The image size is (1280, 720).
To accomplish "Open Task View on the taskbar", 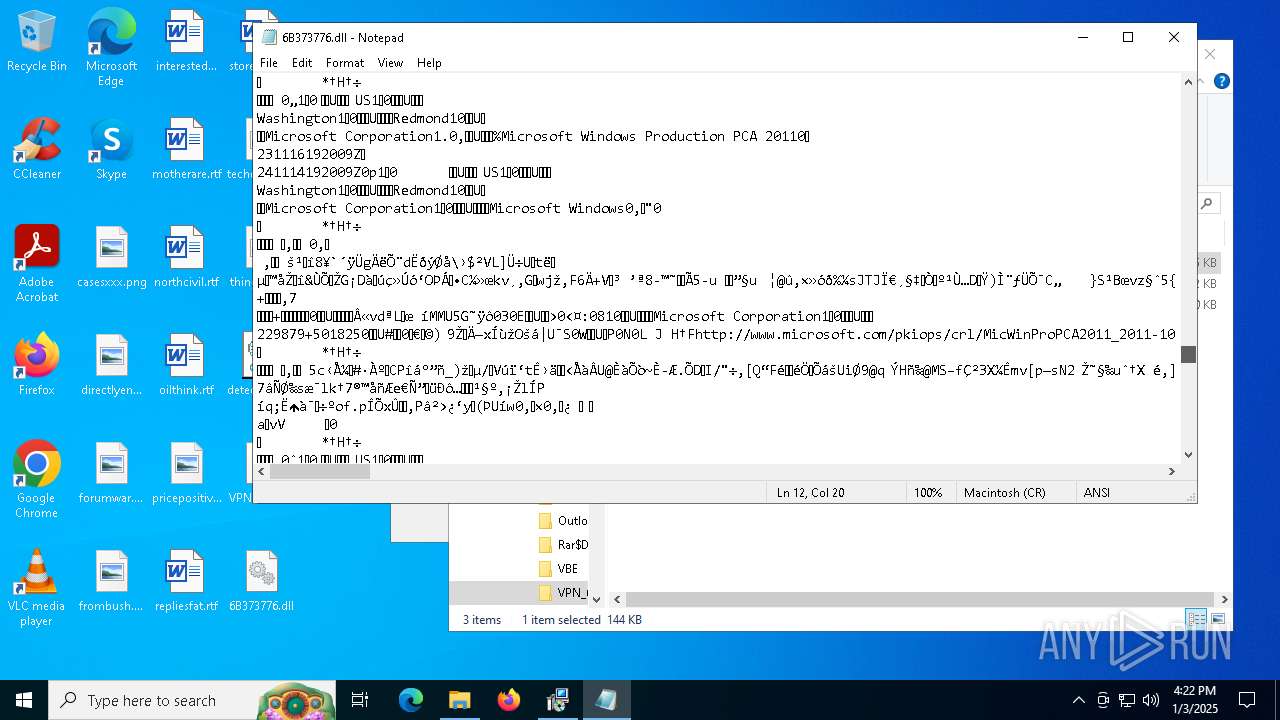I will tap(360, 700).
